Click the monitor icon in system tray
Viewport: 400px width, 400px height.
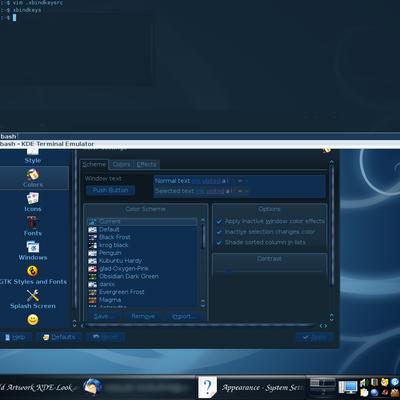tap(348, 387)
